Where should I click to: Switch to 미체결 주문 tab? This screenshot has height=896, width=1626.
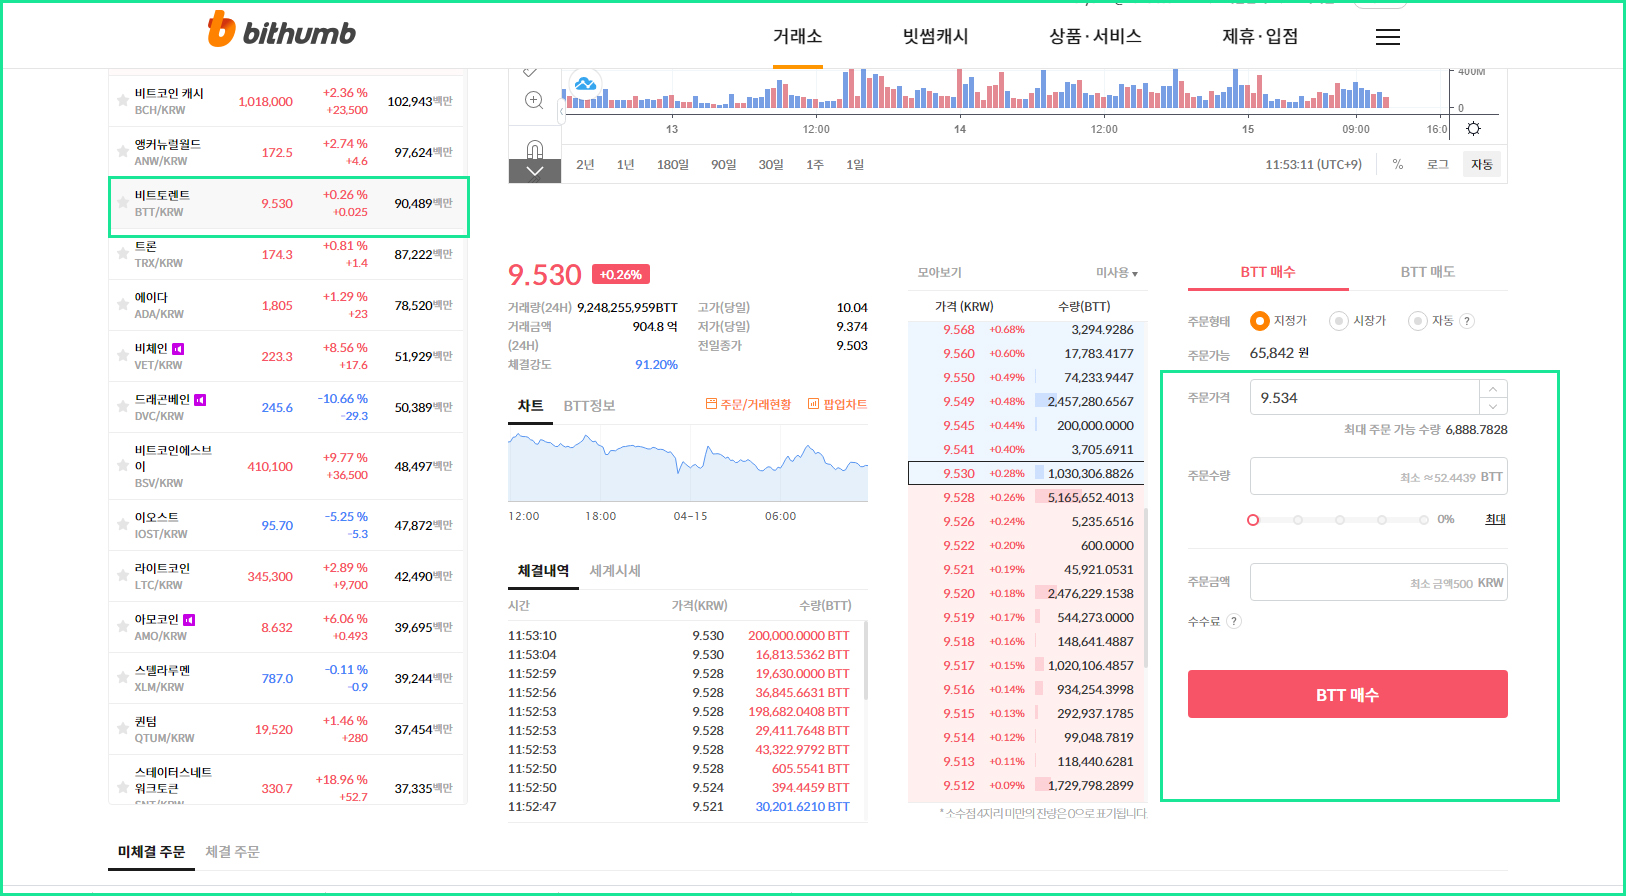[152, 852]
